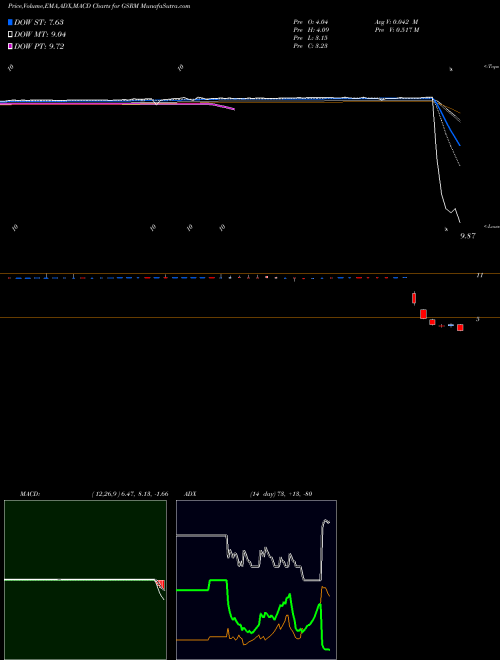Click the MACD (12,26,9) values text
This screenshot has width=500, height=660.
tap(130, 494)
